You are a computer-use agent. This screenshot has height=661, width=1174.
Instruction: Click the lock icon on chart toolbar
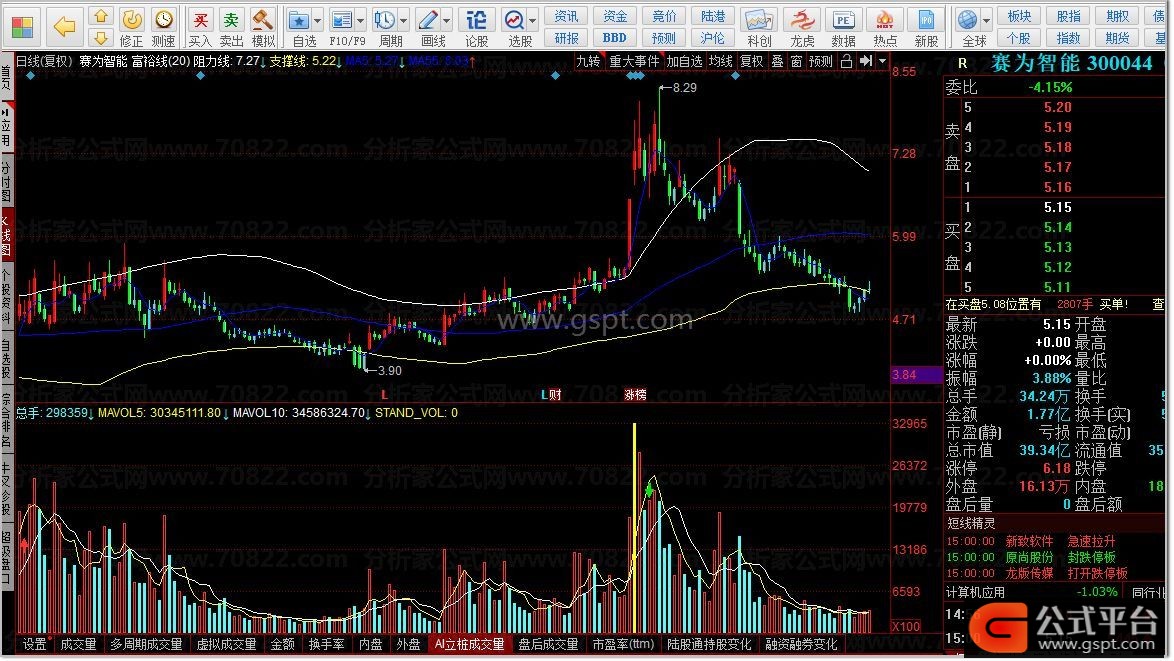846,61
